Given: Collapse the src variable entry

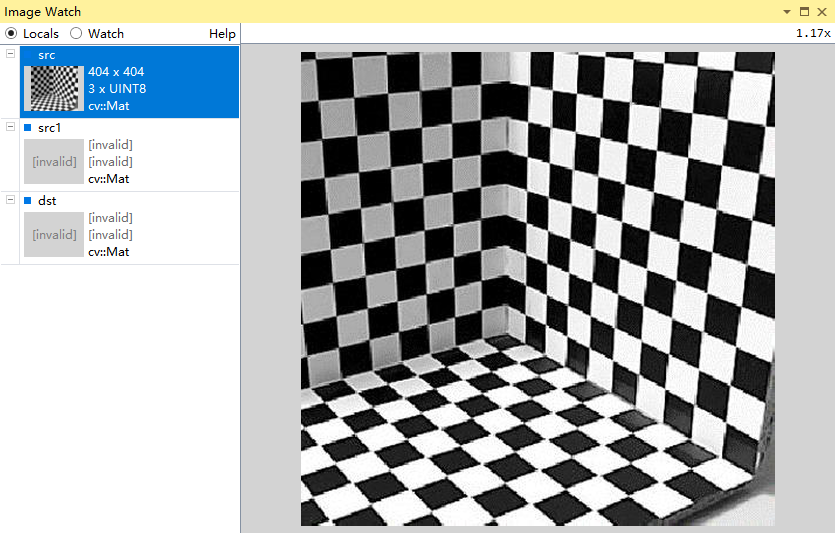Looking at the screenshot, I should pos(10,53).
